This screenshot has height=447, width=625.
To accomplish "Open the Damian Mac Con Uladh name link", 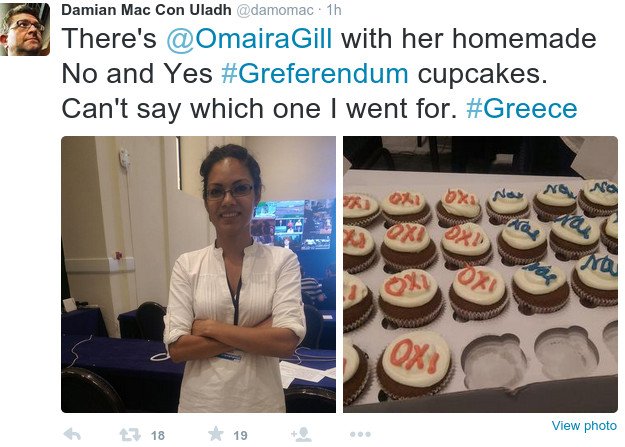I will [x=146, y=10].
